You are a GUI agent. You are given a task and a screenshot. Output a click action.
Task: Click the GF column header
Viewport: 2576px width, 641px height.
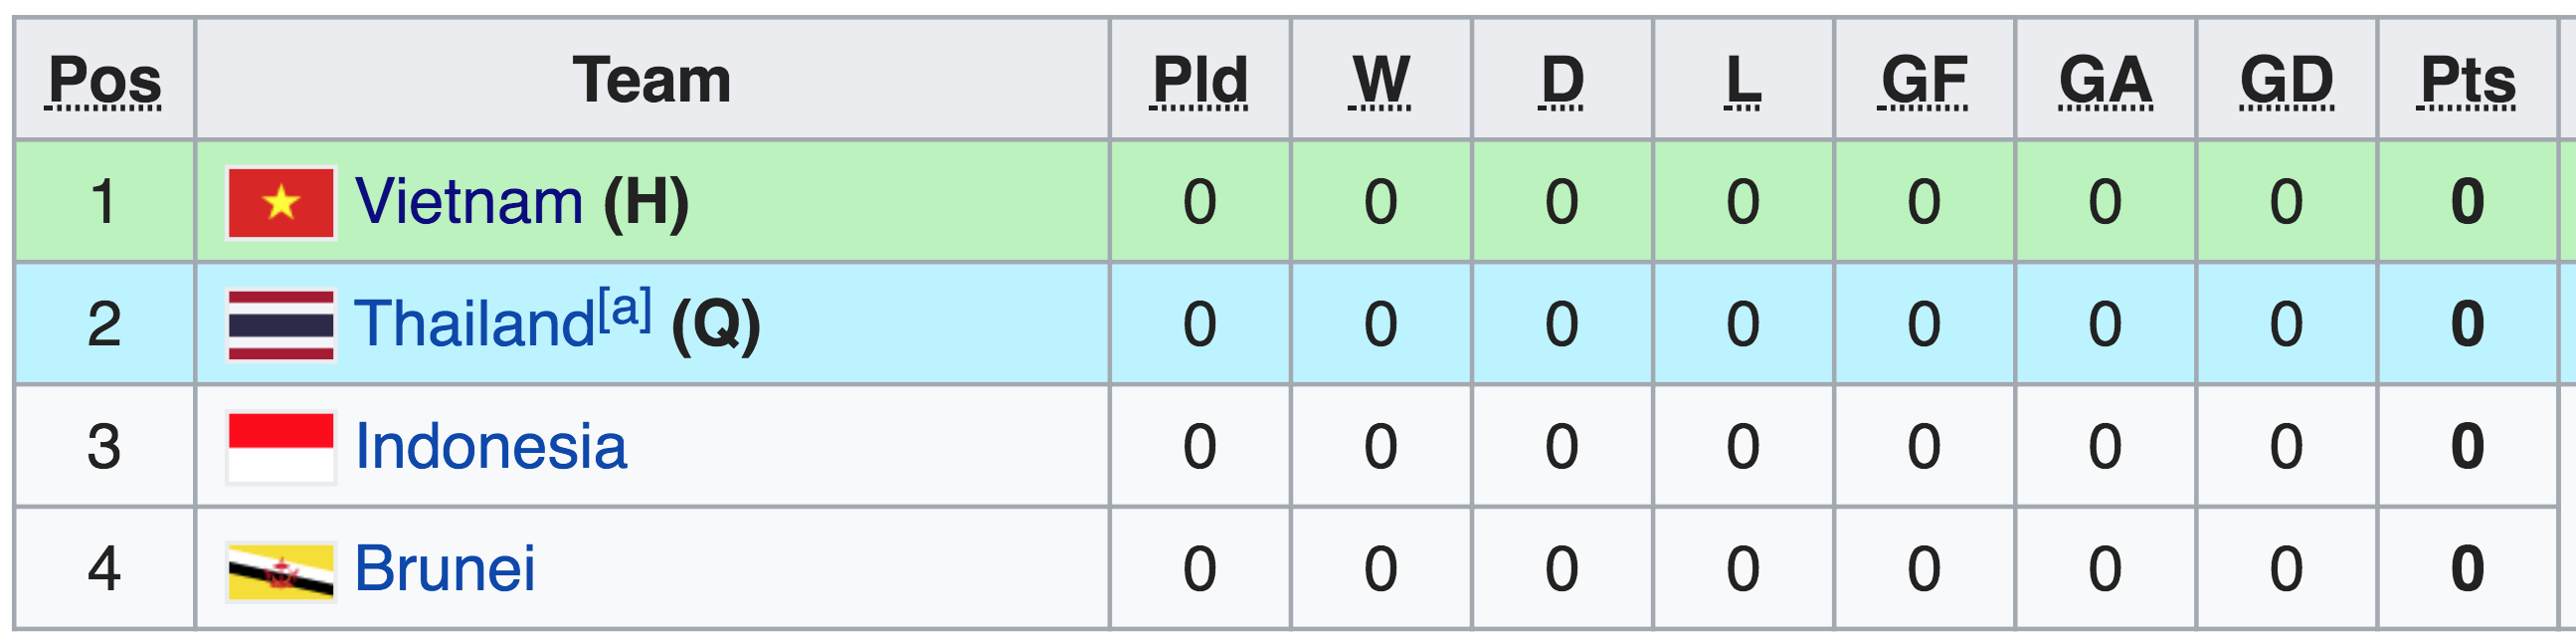1924,80
